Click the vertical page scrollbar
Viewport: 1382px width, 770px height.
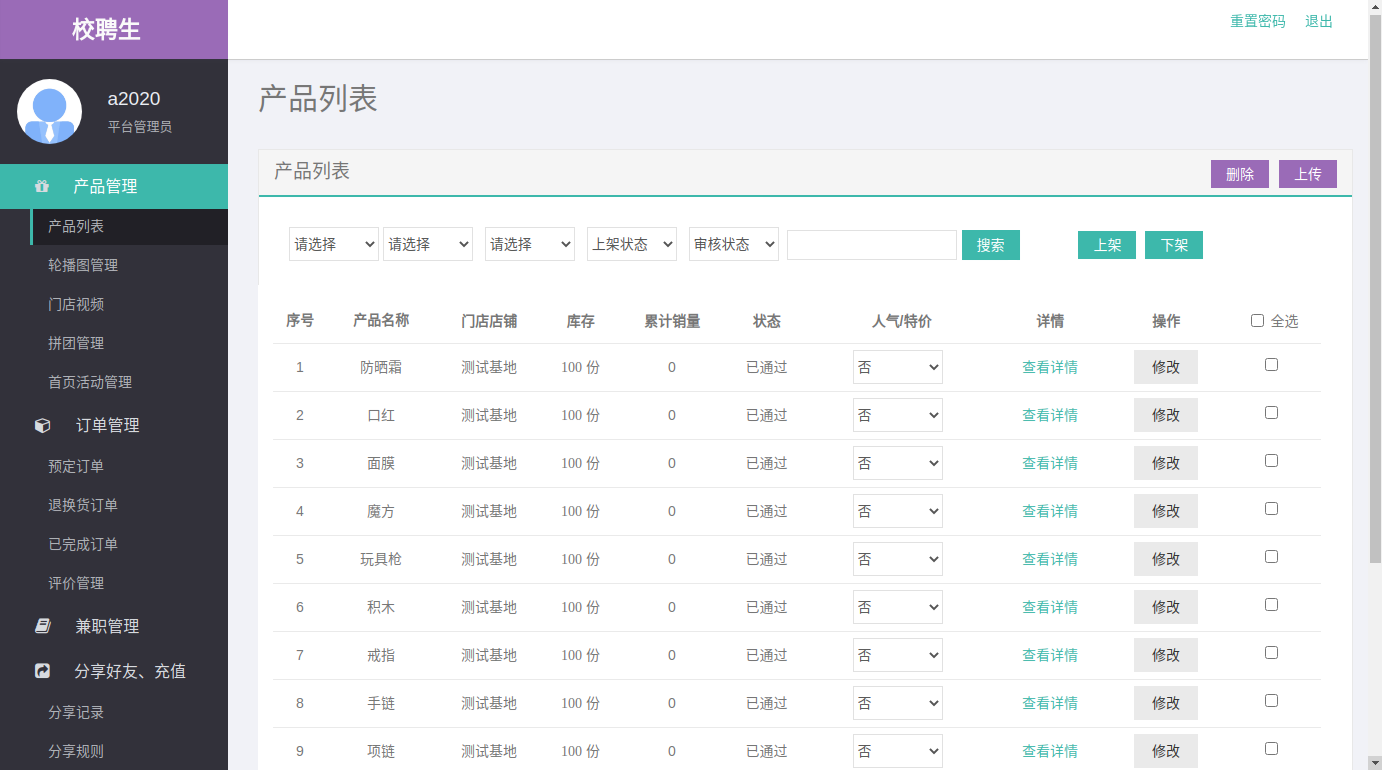1375,300
